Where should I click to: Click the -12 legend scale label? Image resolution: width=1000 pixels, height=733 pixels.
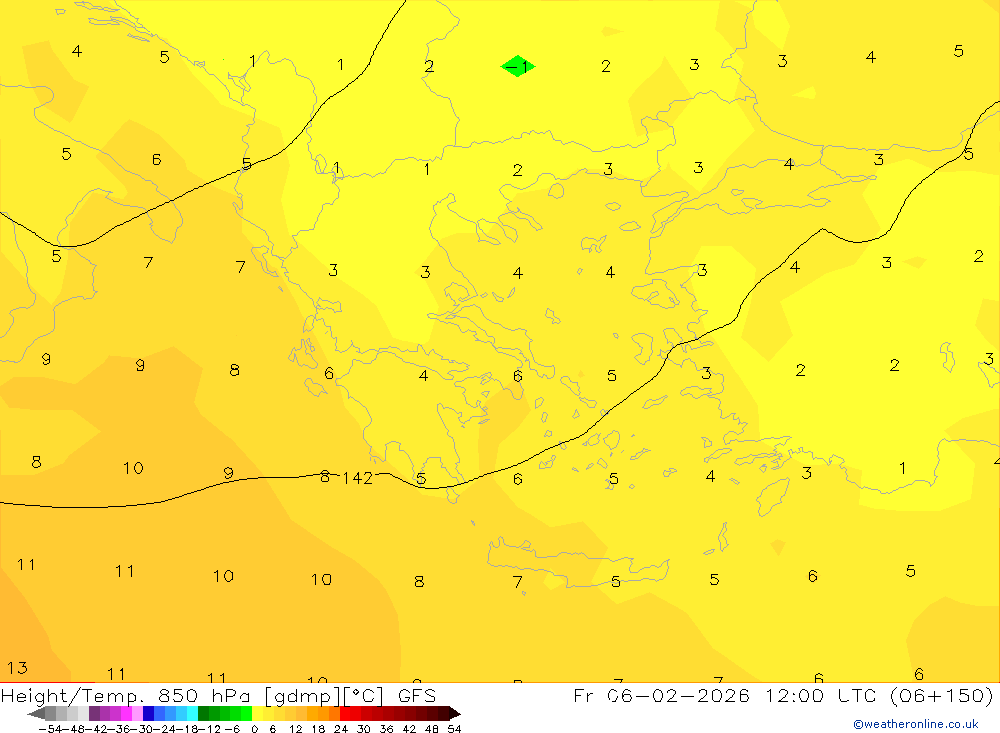pos(210,729)
